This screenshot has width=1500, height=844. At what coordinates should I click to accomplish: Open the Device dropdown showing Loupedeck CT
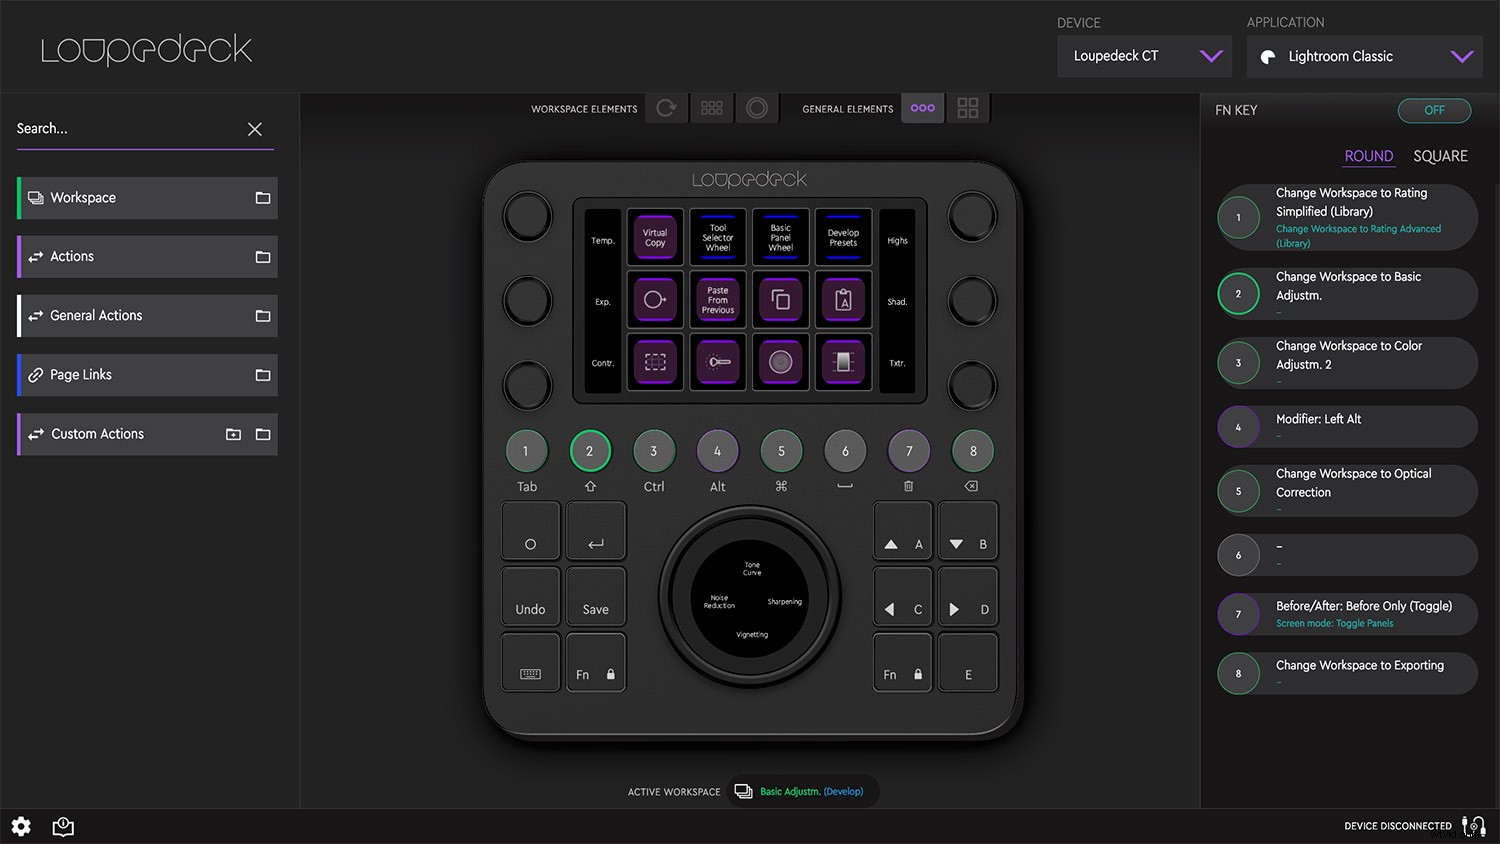(1144, 56)
